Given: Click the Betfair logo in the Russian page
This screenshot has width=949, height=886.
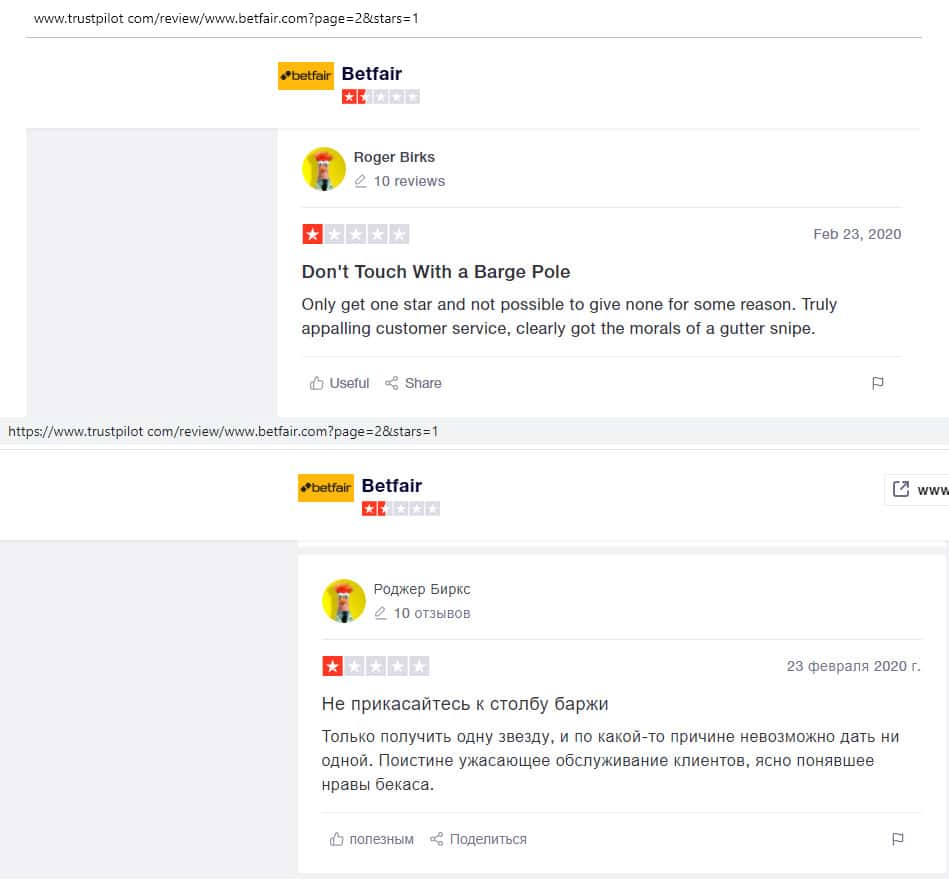Looking at the screenshot, I should coord(326,488).
